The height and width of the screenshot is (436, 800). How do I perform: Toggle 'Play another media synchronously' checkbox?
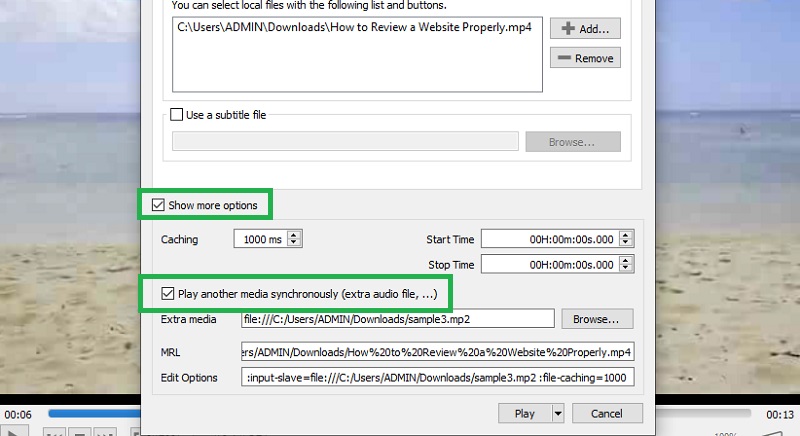coord(167,294)
